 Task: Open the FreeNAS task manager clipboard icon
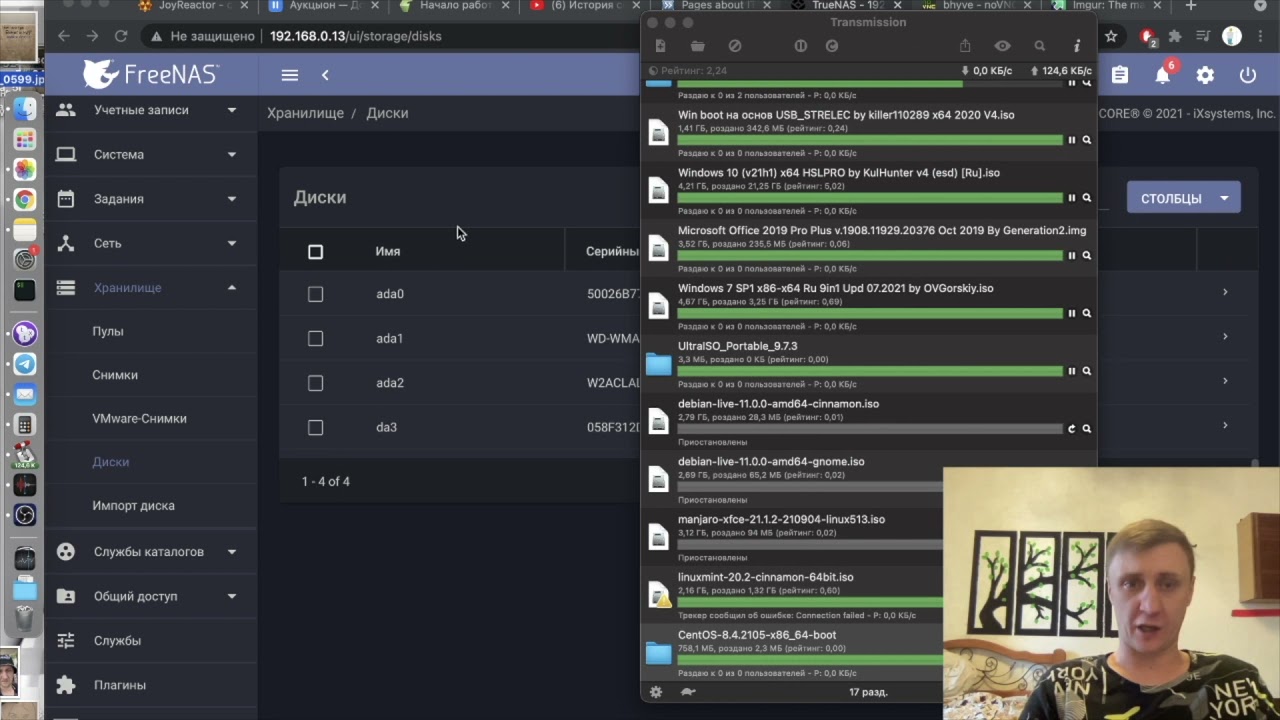tap(1120, 75)
